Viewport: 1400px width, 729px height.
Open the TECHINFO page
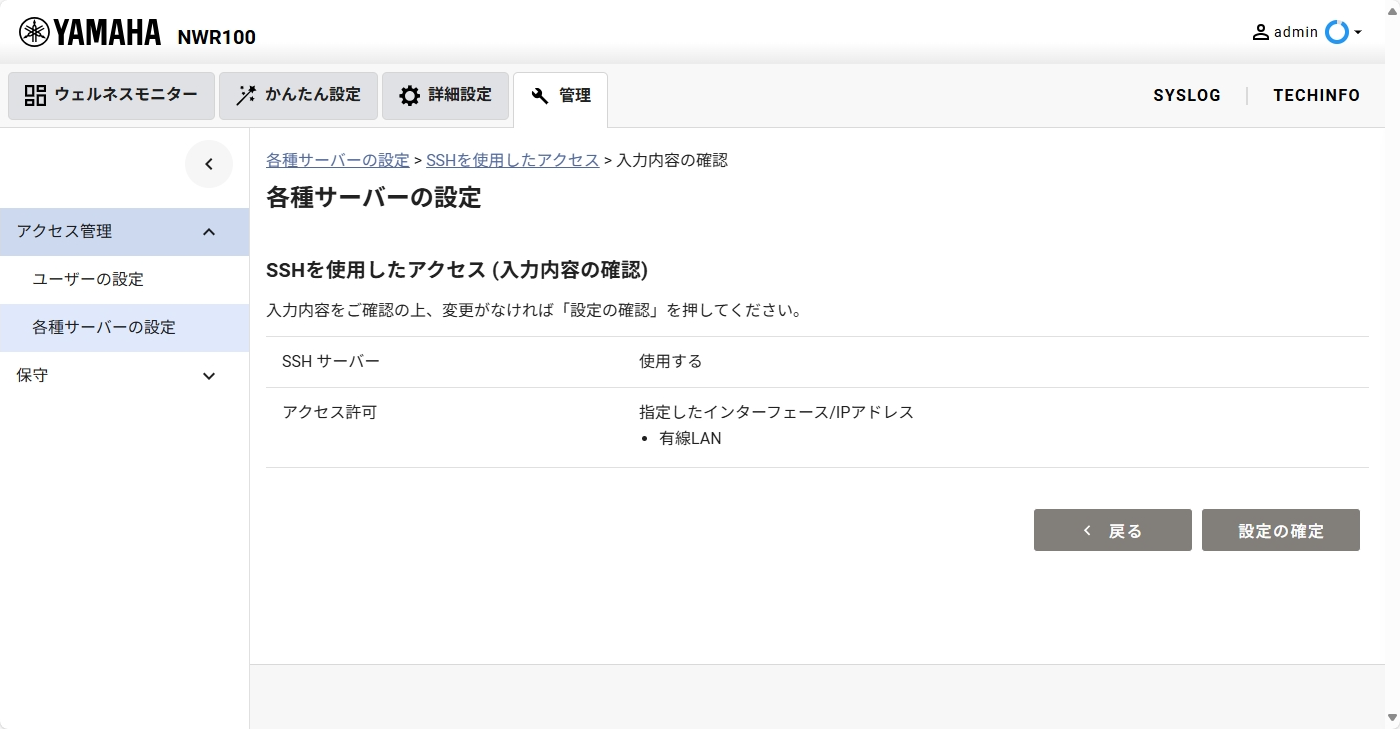[x=1316, y=95]
